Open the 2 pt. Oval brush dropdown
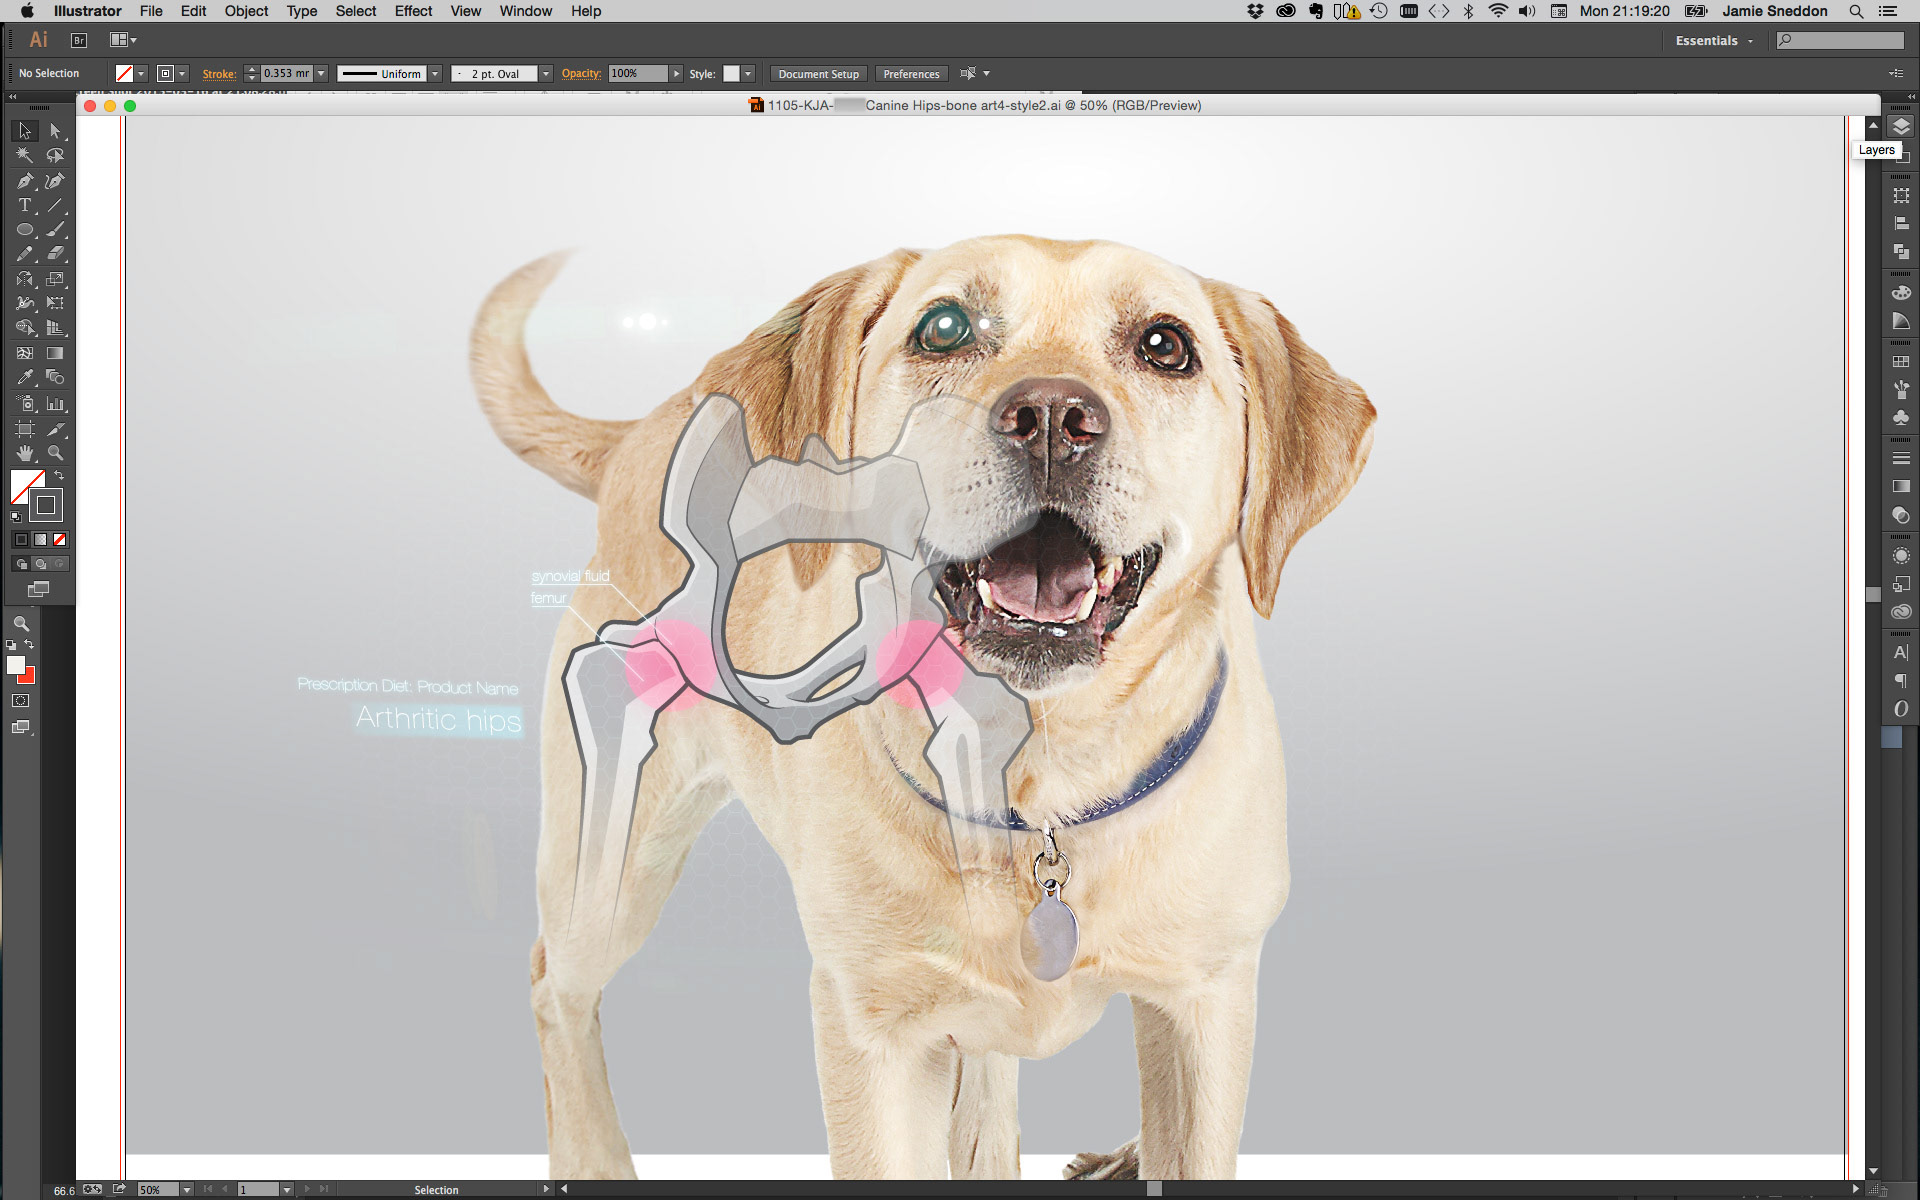The image size is (1920, 1200). pyautogui.click(x=546, y=74)
